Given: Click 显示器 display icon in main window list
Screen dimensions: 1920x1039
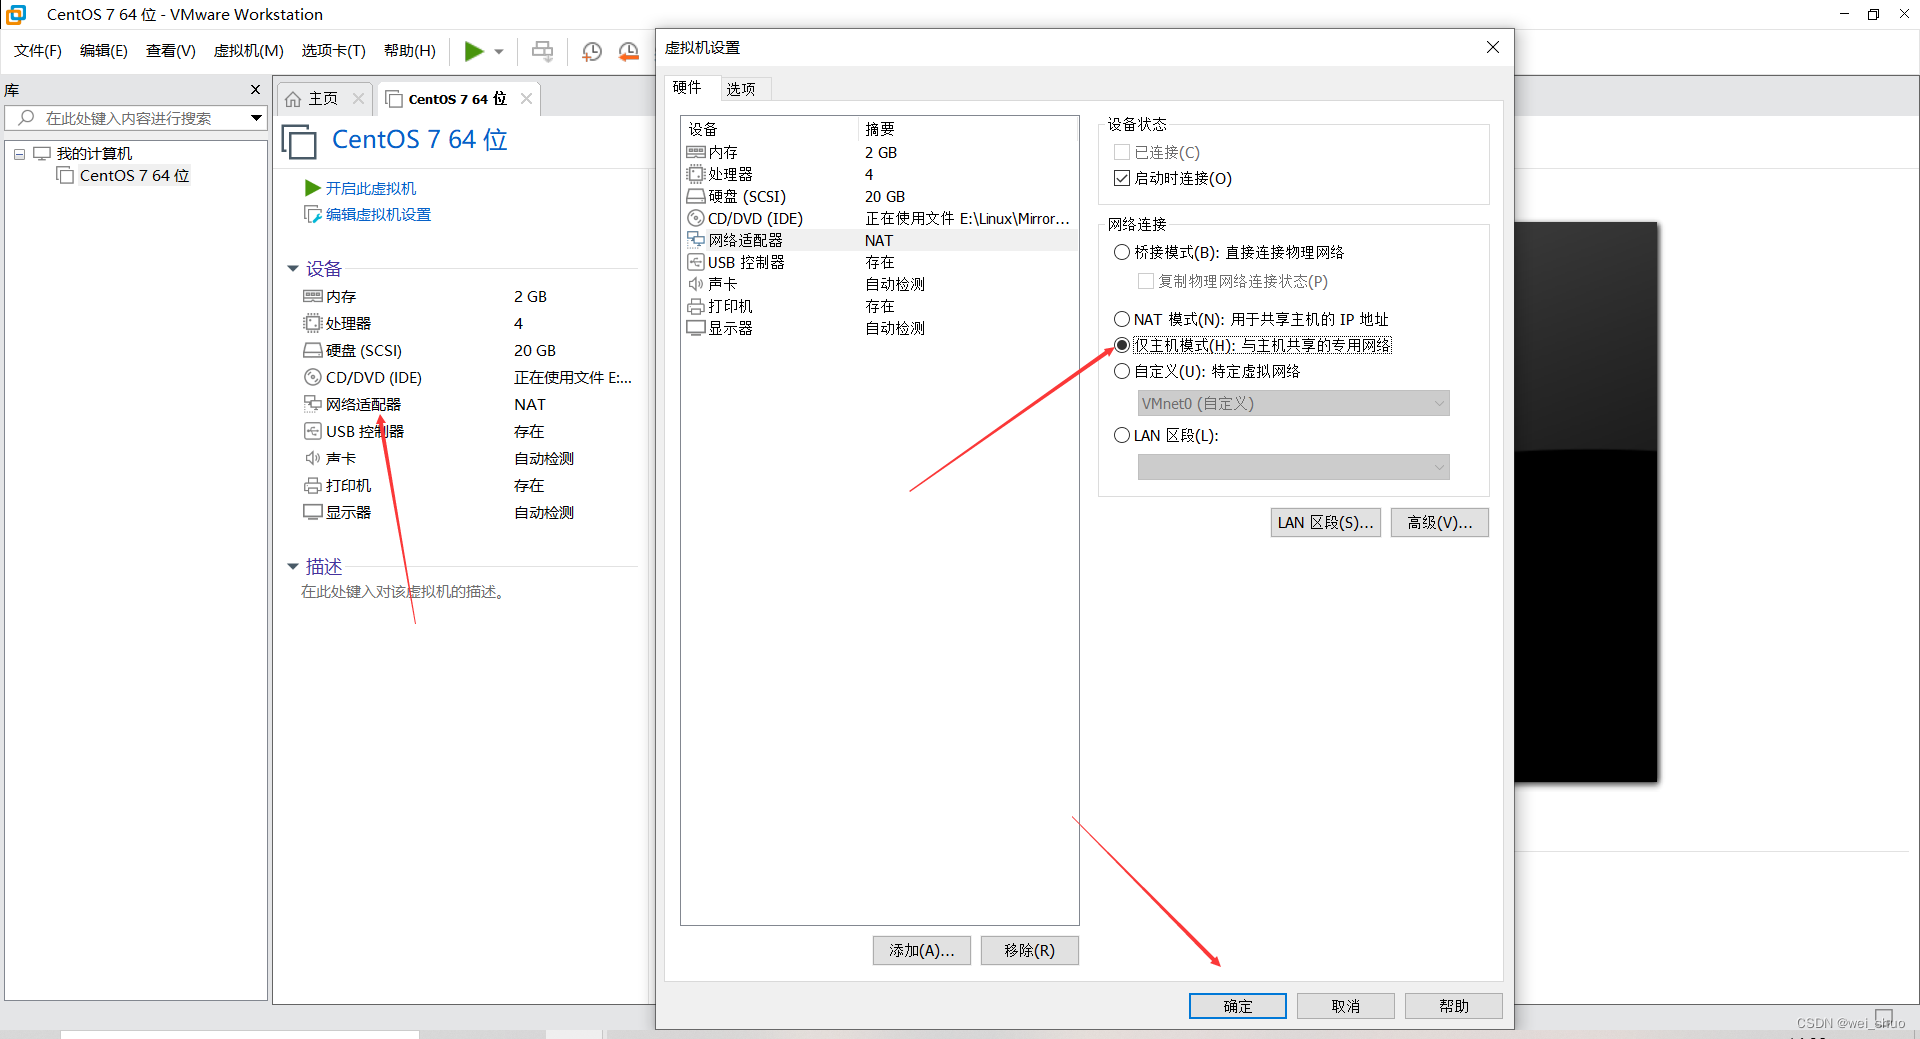Looking at the screenshot, I should click(x=313, y=512).
